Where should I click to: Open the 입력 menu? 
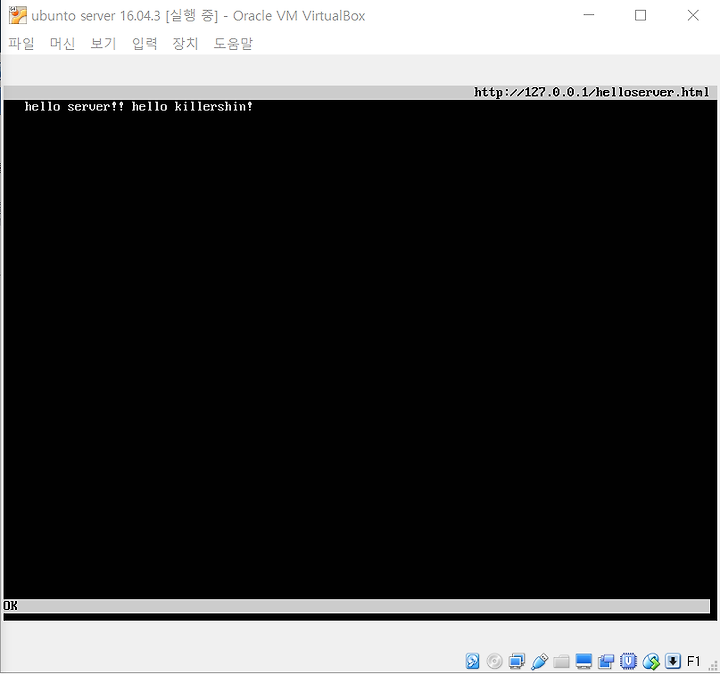click(x=145, y=43)
